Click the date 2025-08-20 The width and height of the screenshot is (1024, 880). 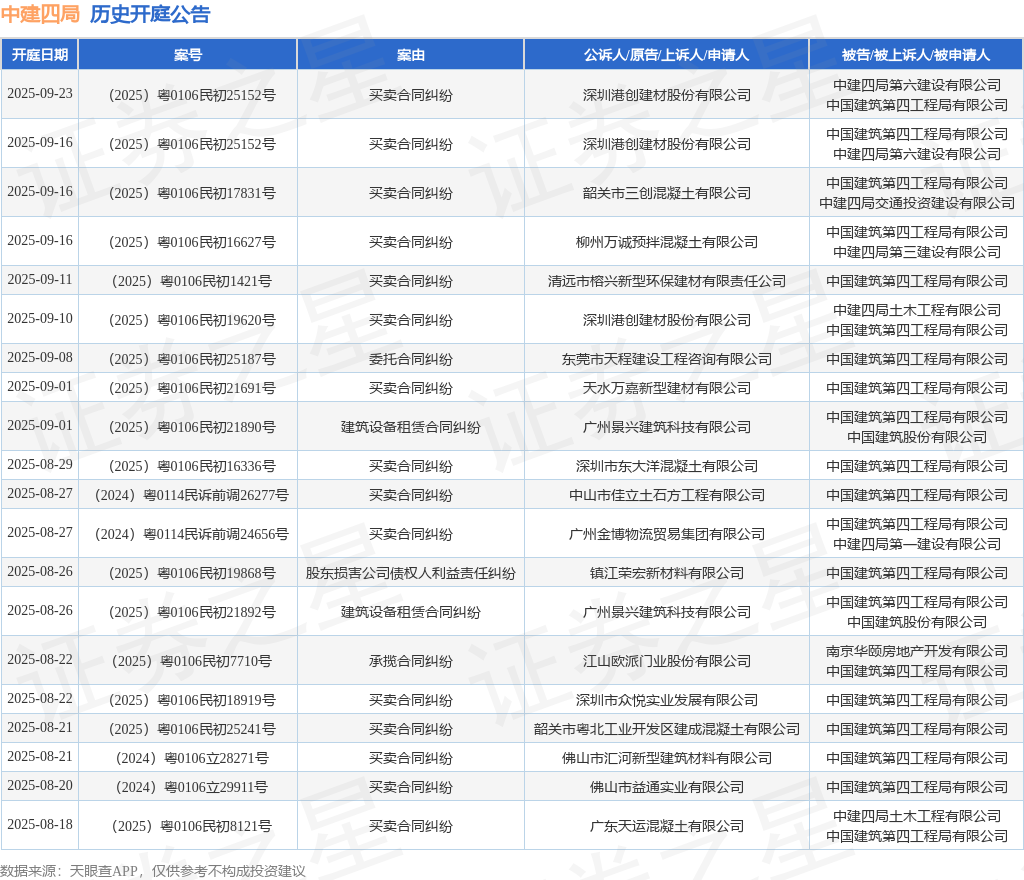click(x=40, y=785)
